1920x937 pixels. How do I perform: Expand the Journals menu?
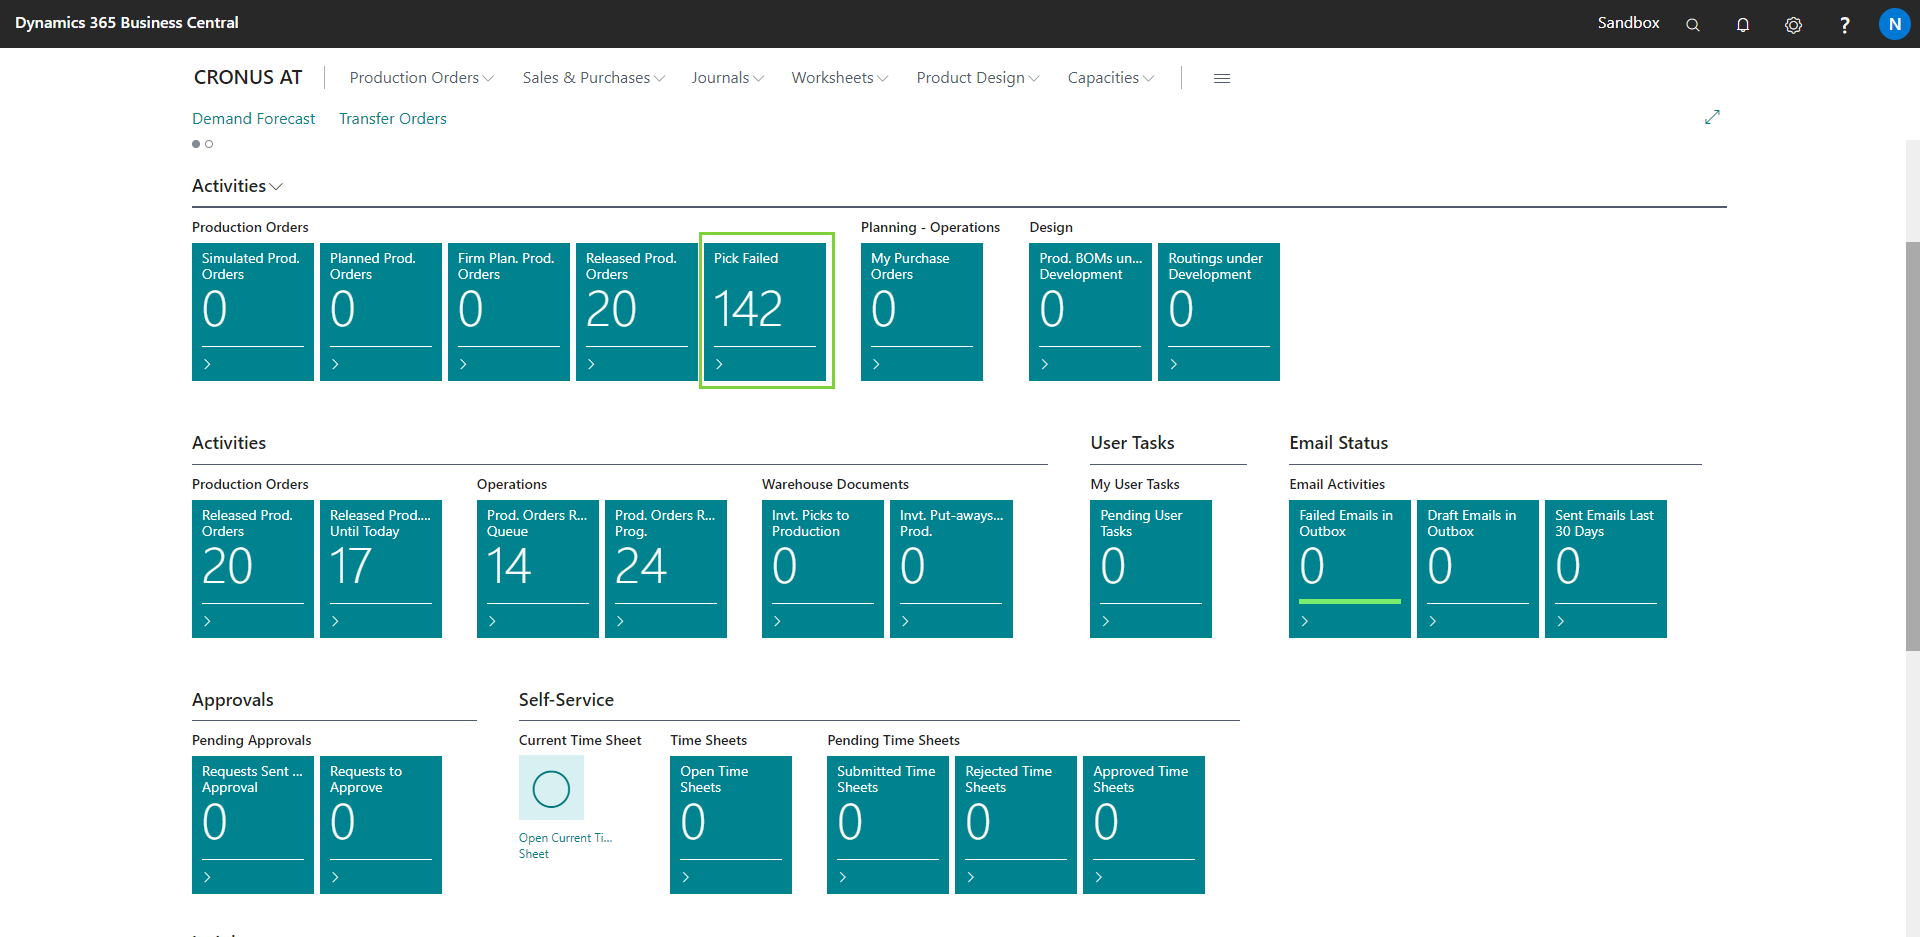click(x=727, y=78)
